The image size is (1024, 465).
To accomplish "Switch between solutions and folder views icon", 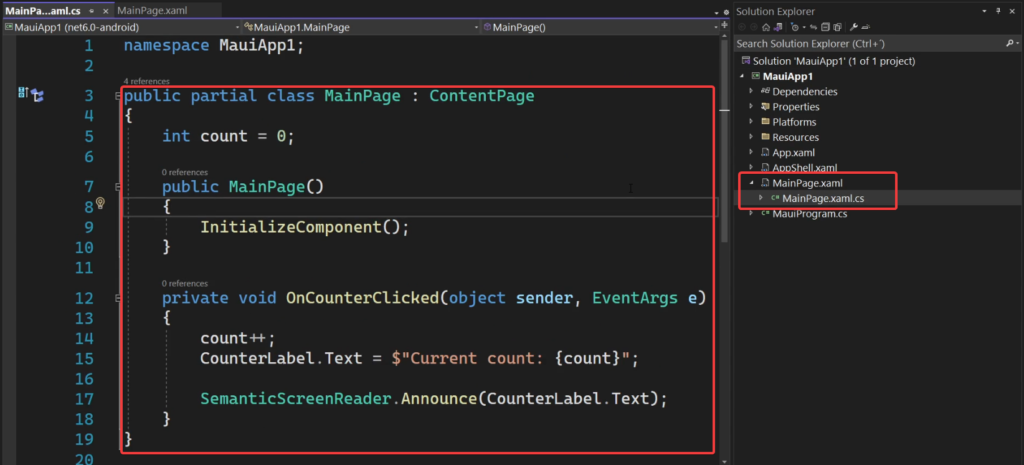I will 778,27.
